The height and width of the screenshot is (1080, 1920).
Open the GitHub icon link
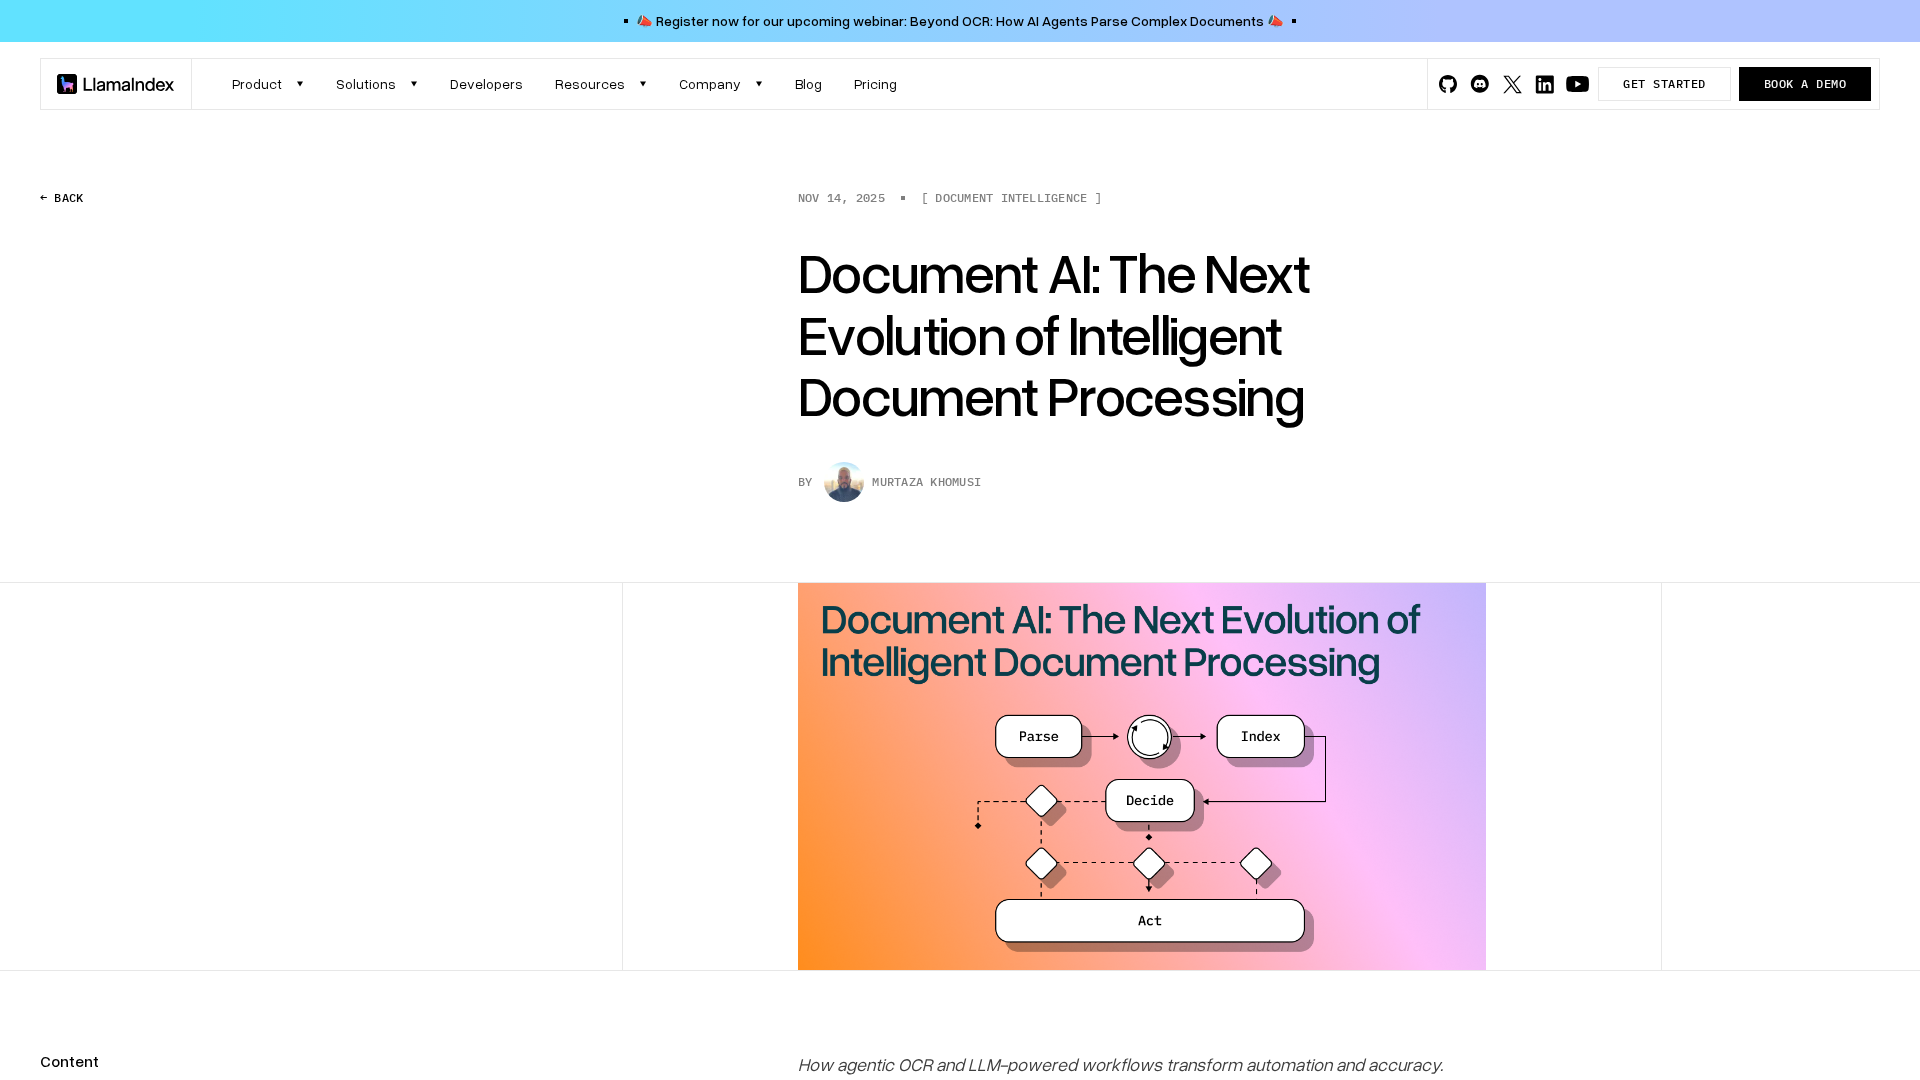point(1447,84)
